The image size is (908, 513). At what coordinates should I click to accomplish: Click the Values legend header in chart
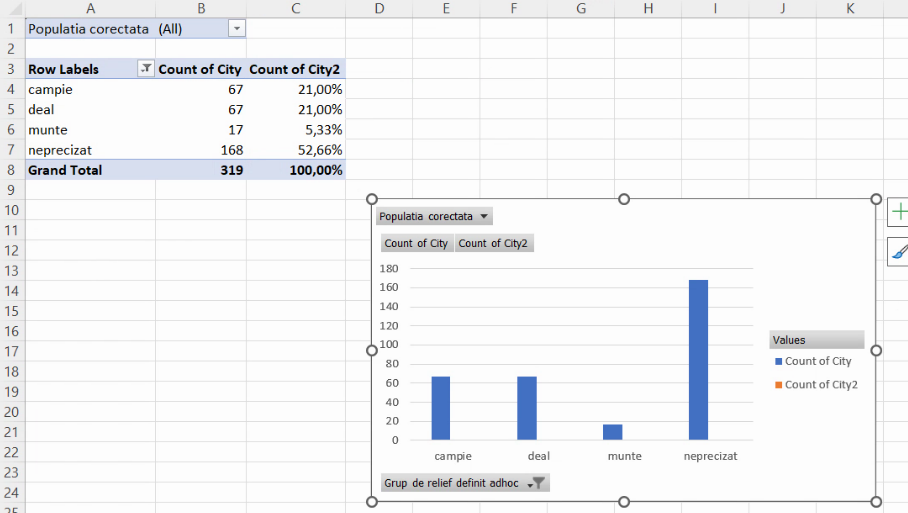coord(816,340)
